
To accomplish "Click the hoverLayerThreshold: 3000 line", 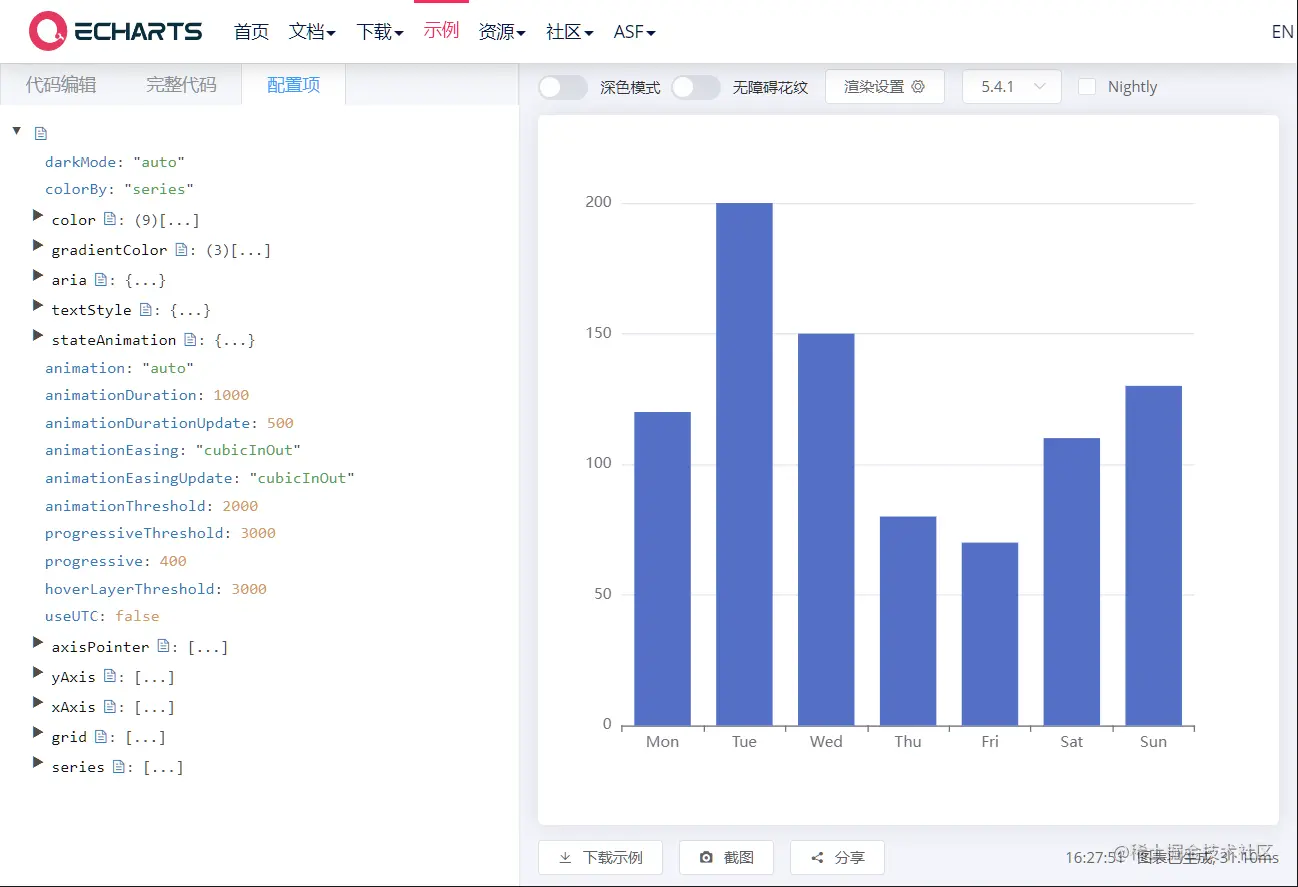I will click(156, 589).
